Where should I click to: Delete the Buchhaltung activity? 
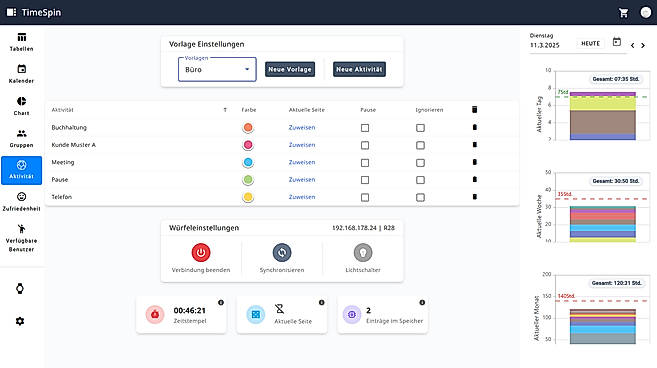[475, 127]
